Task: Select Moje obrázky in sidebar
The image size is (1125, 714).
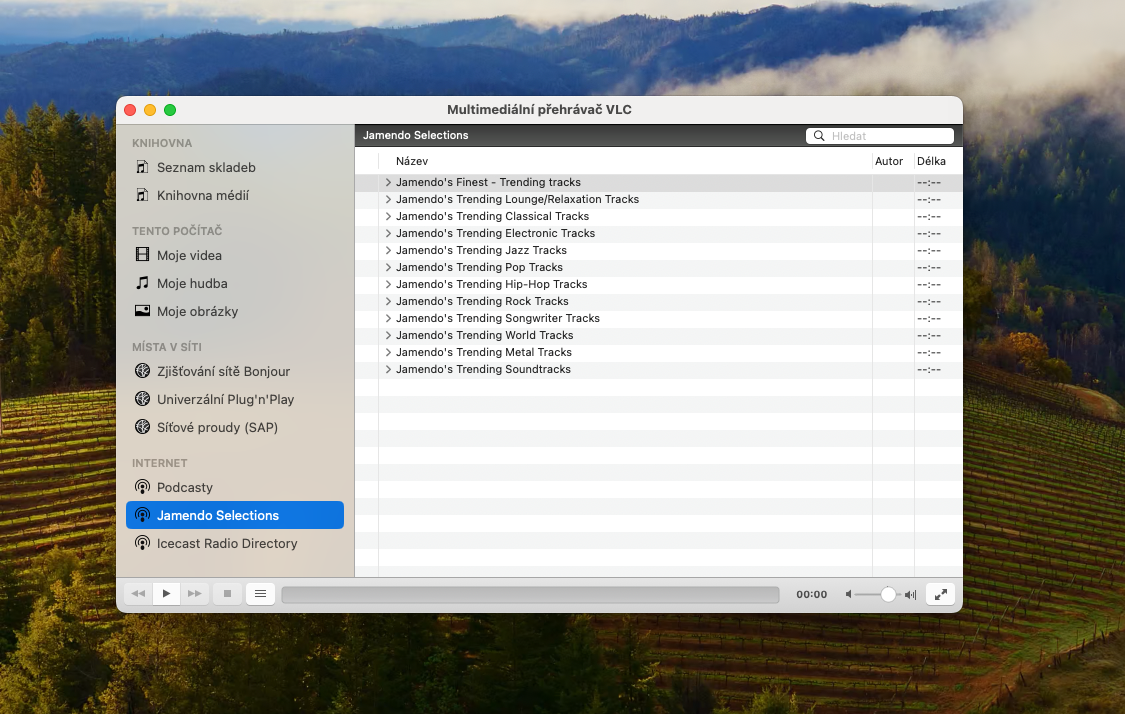Action: point(235,311)
